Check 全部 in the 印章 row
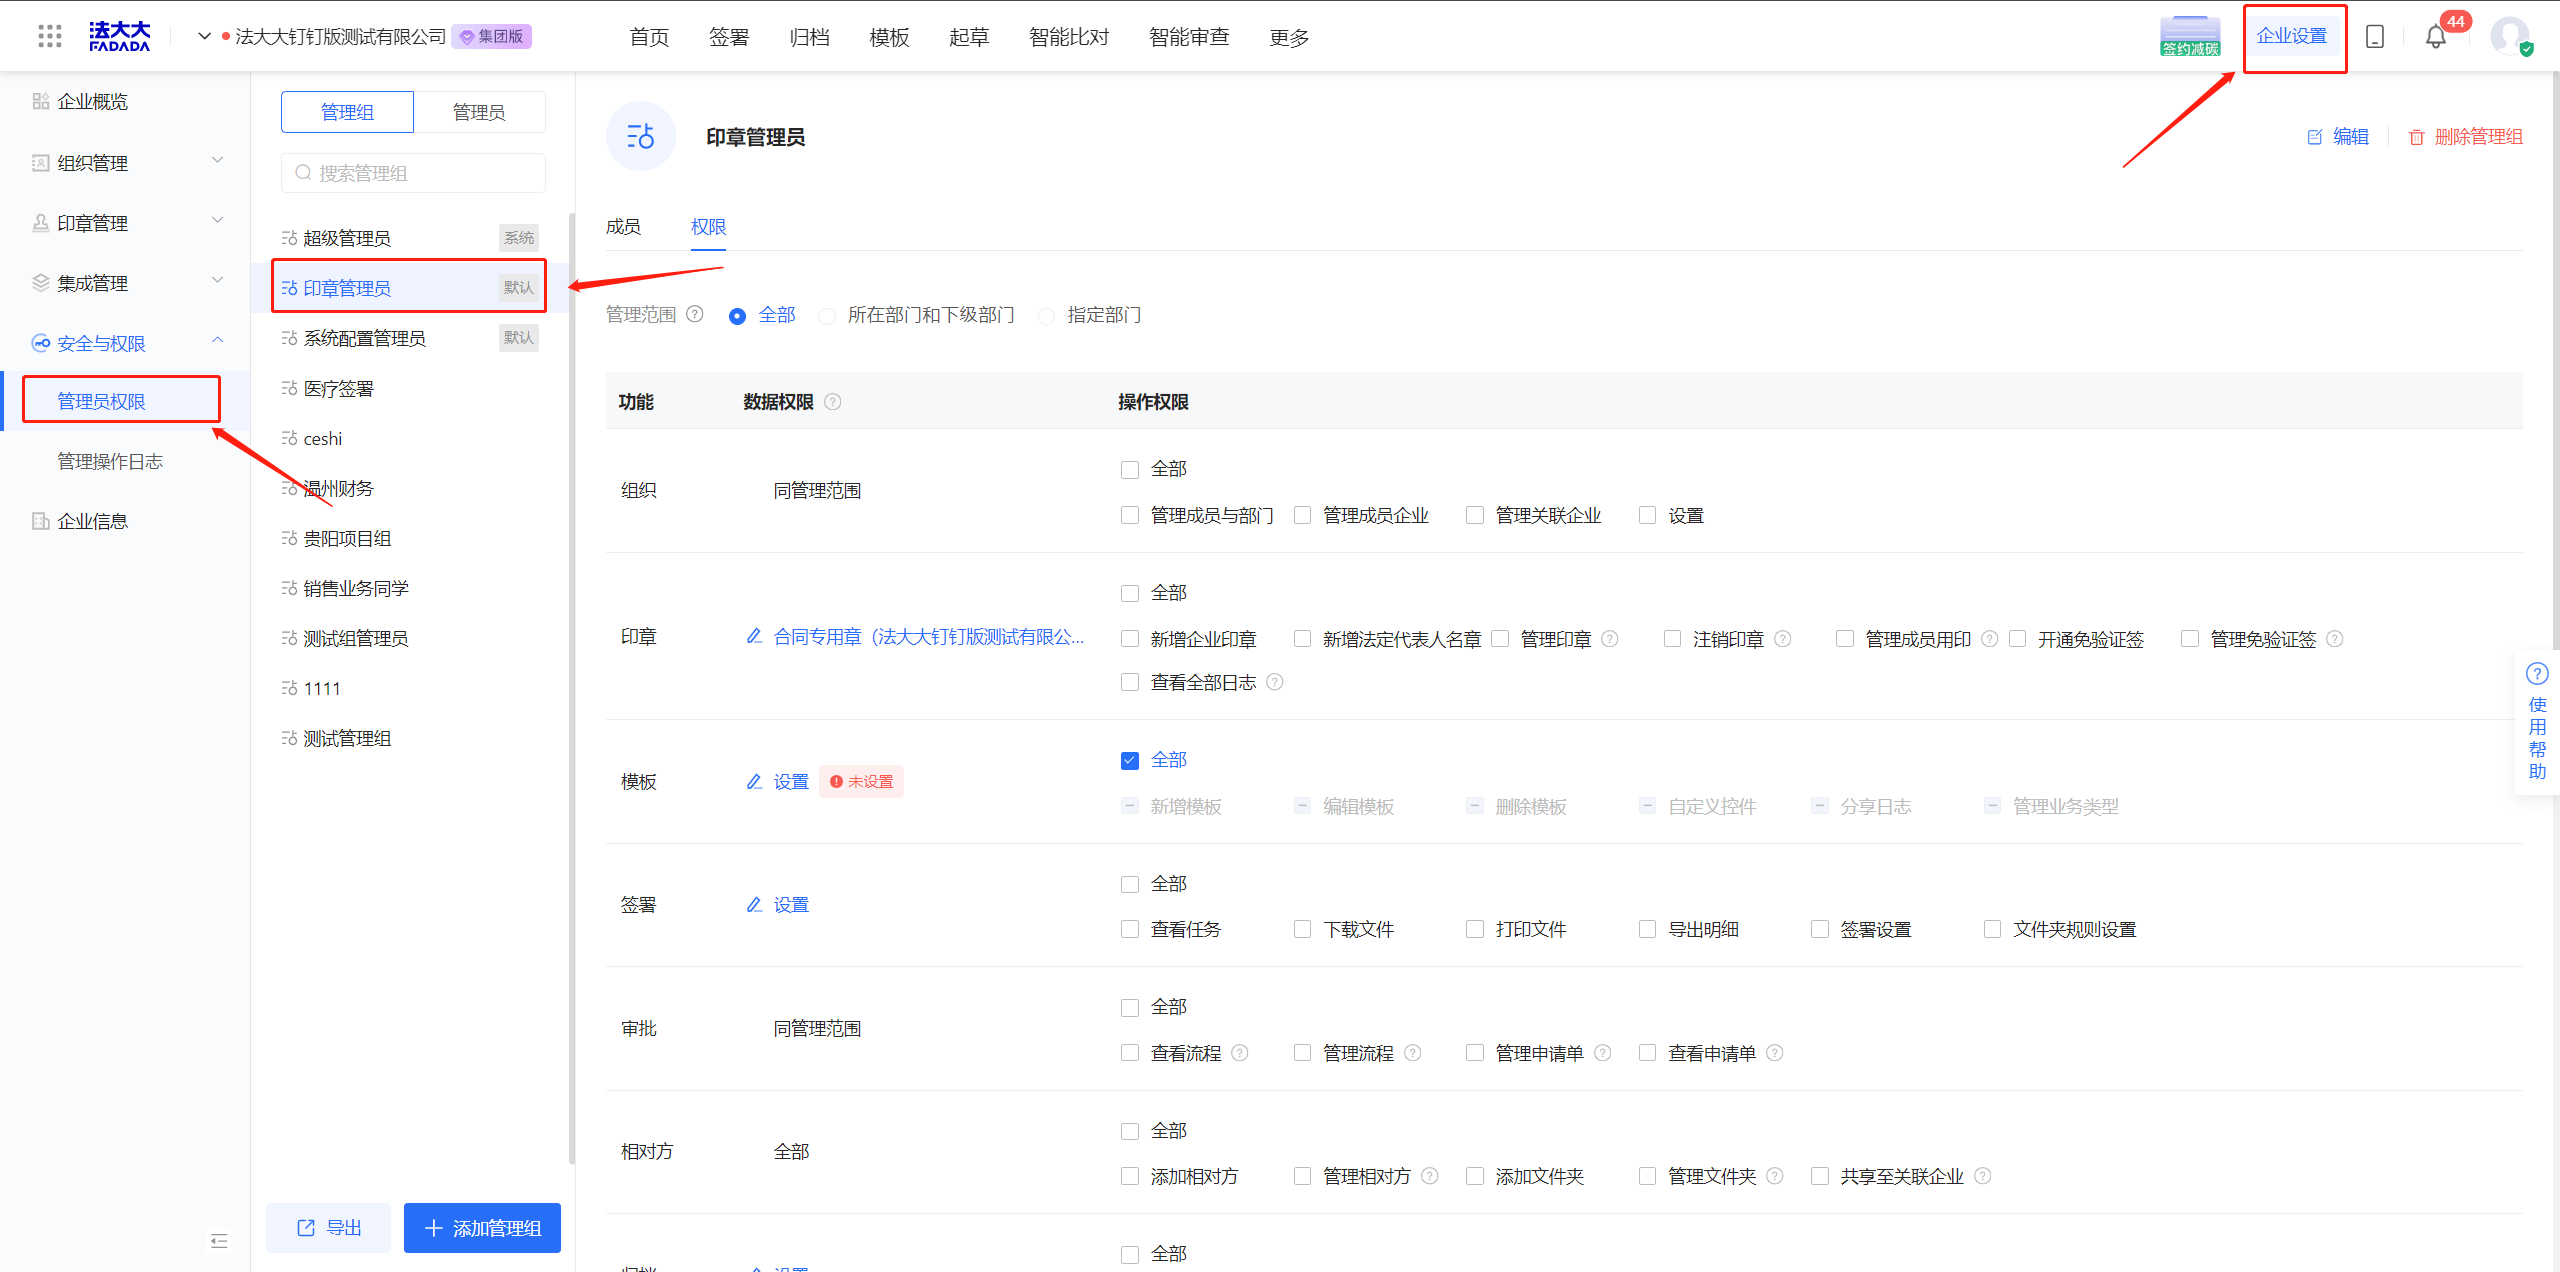Viewport: 2560px width, 1272px height. pos(1130,593)
